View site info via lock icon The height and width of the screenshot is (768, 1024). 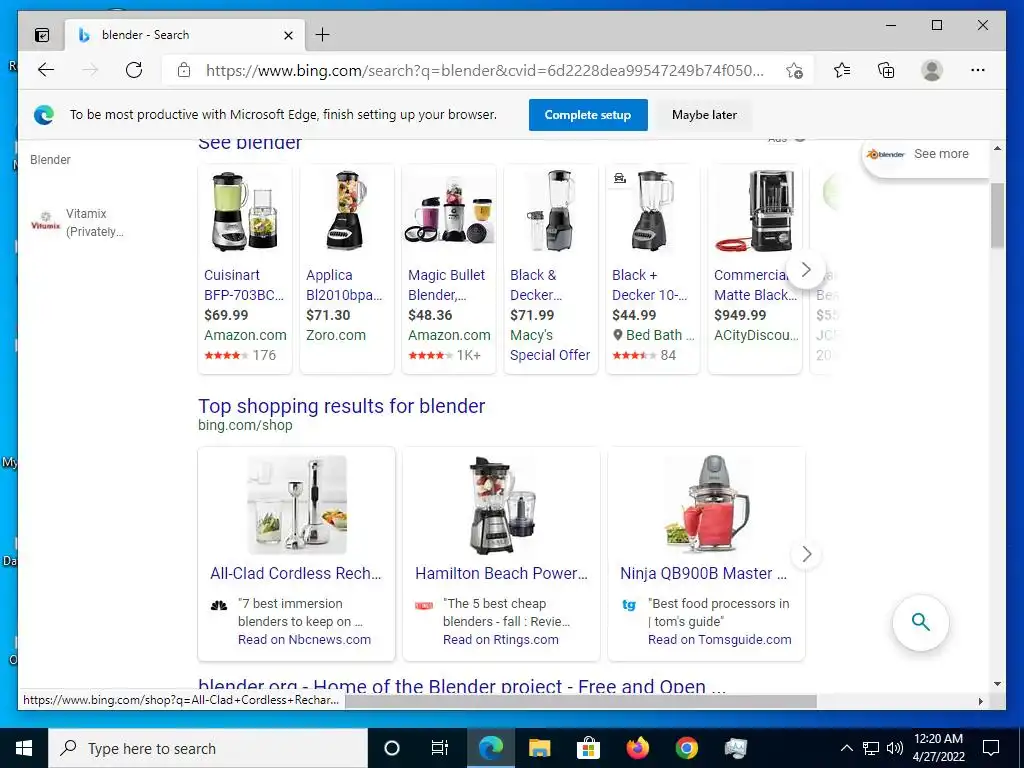[184, 70]
